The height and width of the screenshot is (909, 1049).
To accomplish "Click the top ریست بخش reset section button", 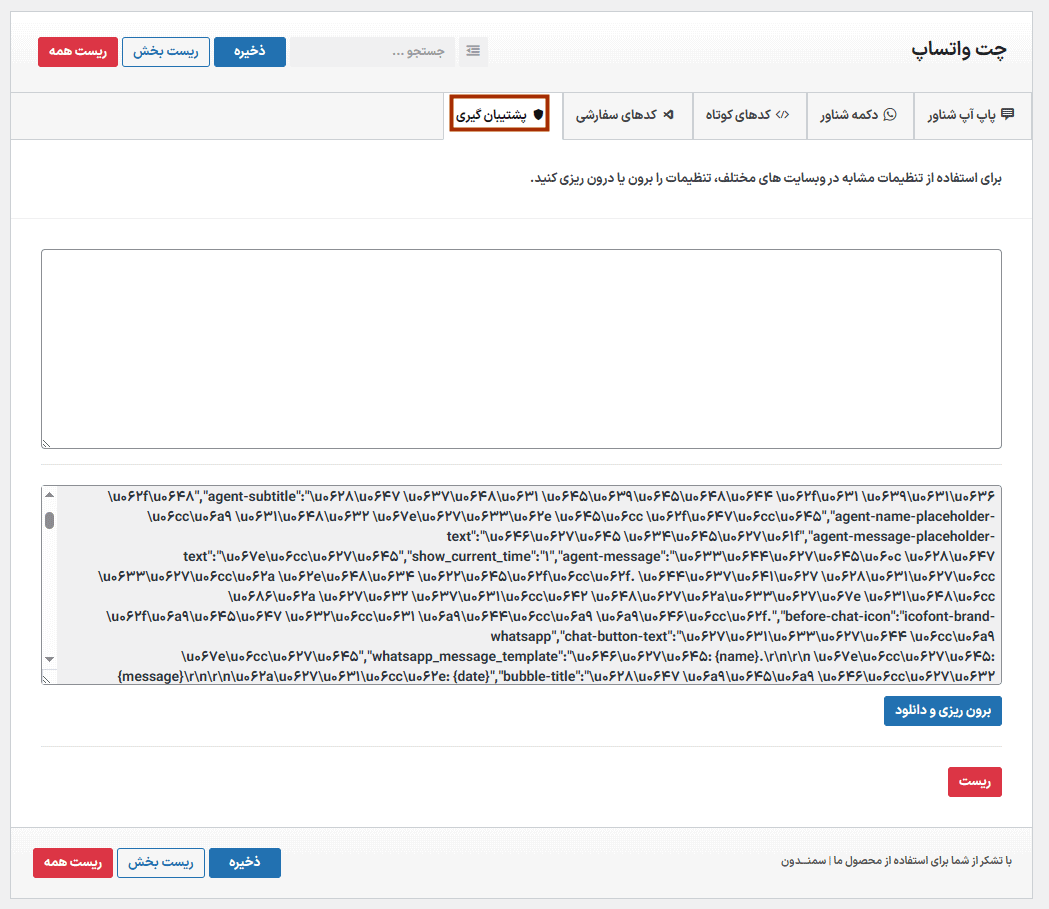I will point(166,52).
